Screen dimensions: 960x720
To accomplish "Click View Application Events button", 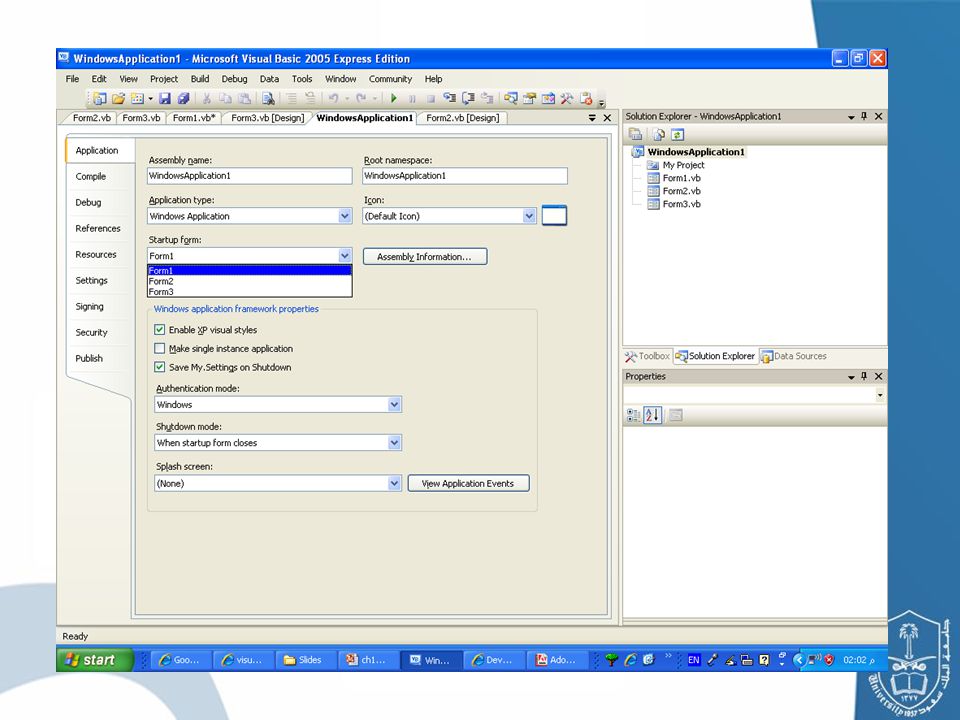I will click(x=468, y=484).
